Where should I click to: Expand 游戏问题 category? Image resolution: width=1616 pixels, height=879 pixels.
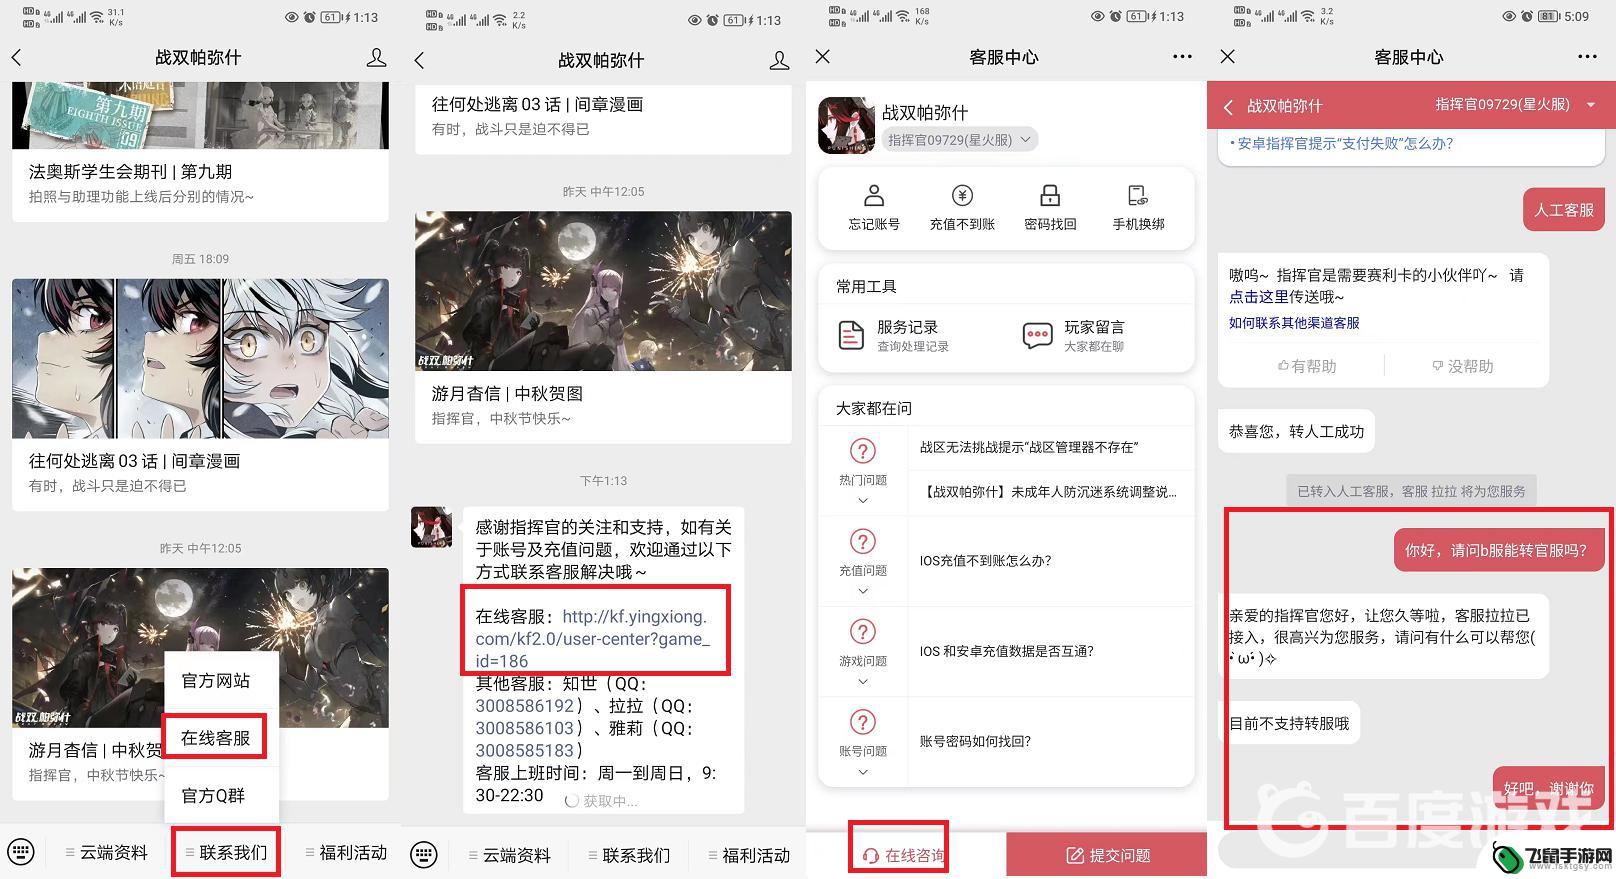pyautogui.click(x=863, y=651)
